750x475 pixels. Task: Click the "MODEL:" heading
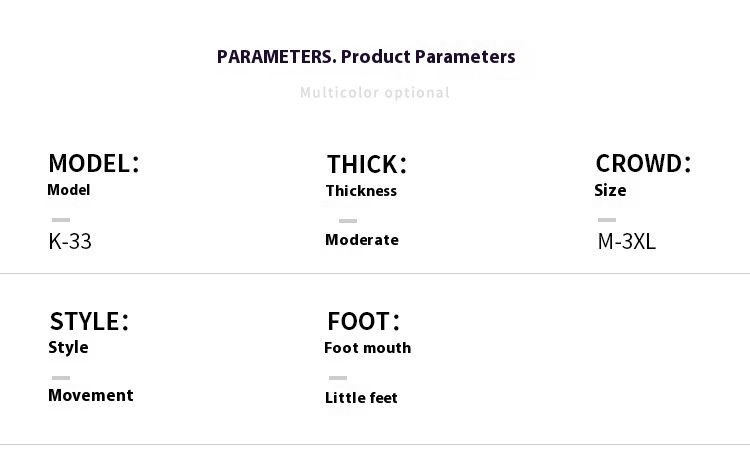94,164
